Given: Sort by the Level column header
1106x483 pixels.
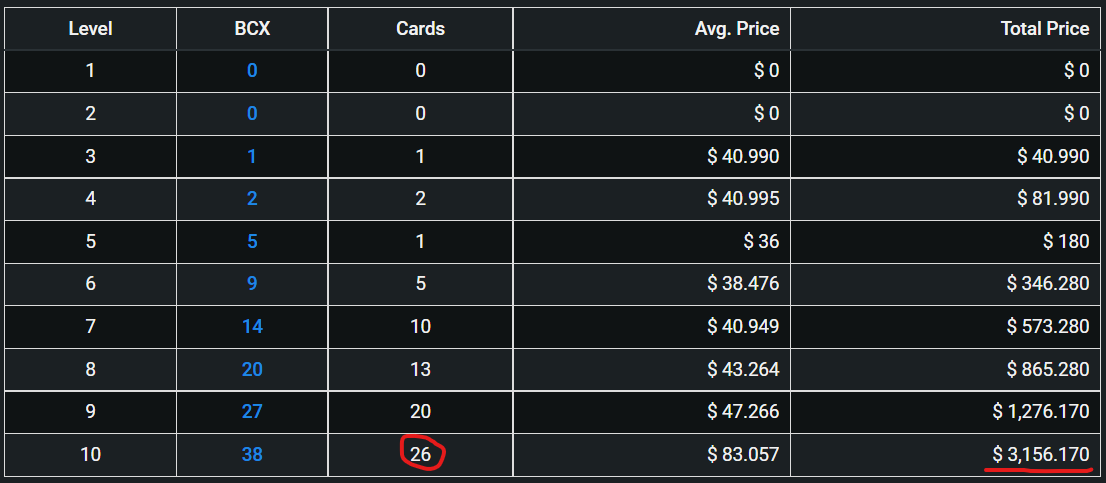Looking at the screenshot, I should 90,29.
